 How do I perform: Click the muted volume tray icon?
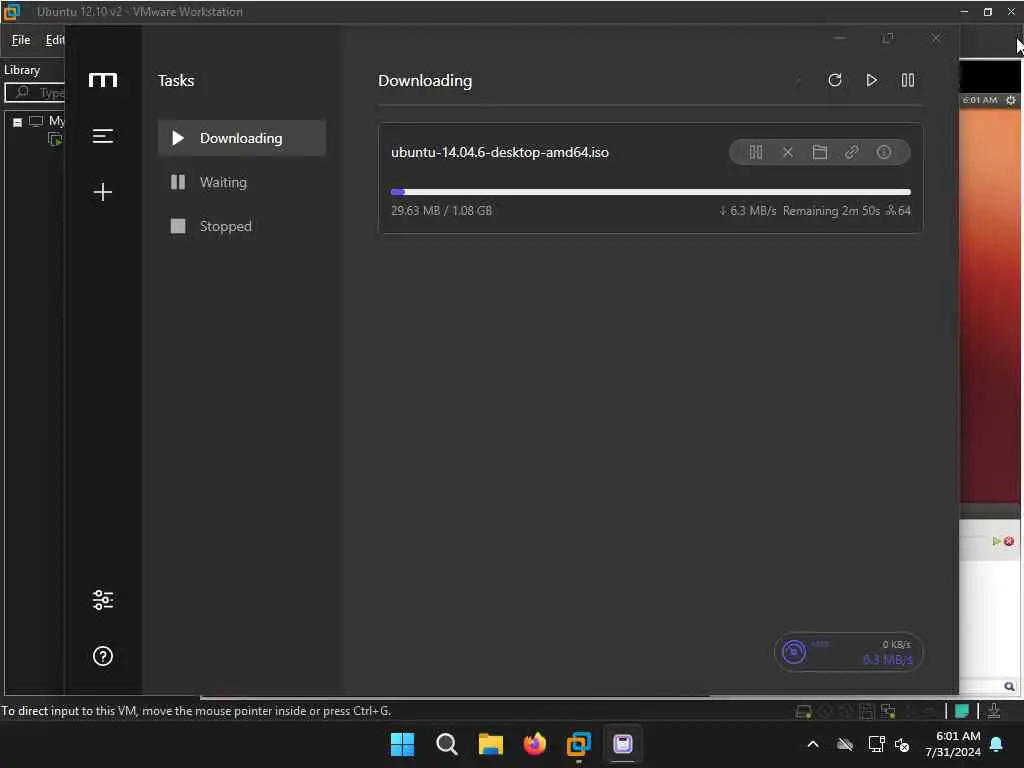(903, 744)
